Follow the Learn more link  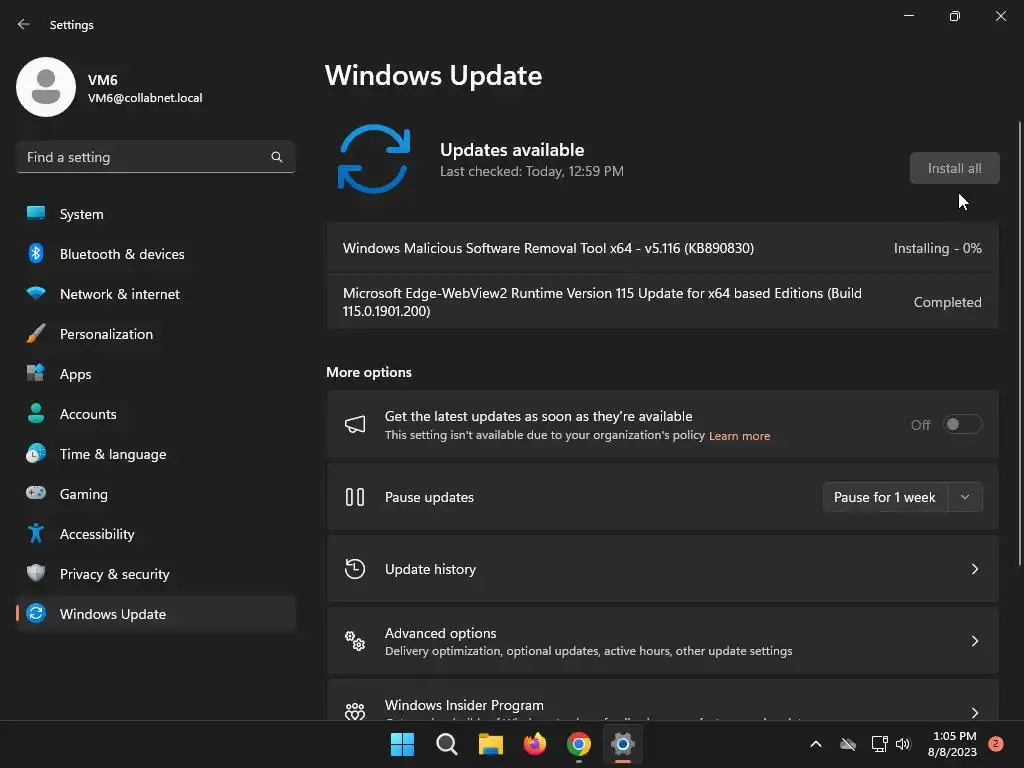tap(739, 436)
